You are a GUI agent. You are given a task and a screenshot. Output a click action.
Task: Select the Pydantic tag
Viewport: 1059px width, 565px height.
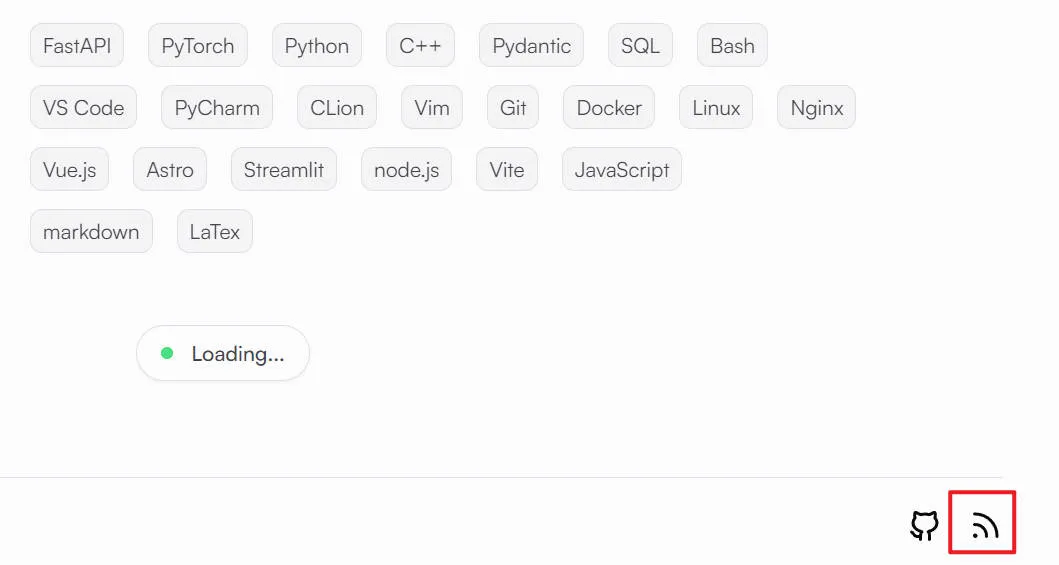pyautogui.click(x=532, y=45)
